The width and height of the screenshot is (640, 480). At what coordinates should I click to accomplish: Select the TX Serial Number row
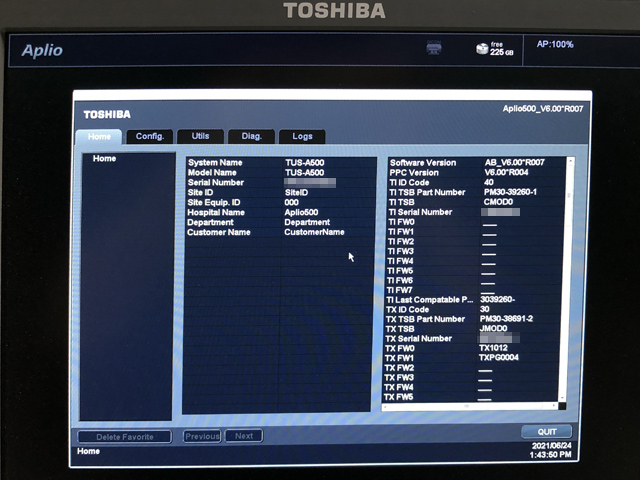(x=472, y=338)
